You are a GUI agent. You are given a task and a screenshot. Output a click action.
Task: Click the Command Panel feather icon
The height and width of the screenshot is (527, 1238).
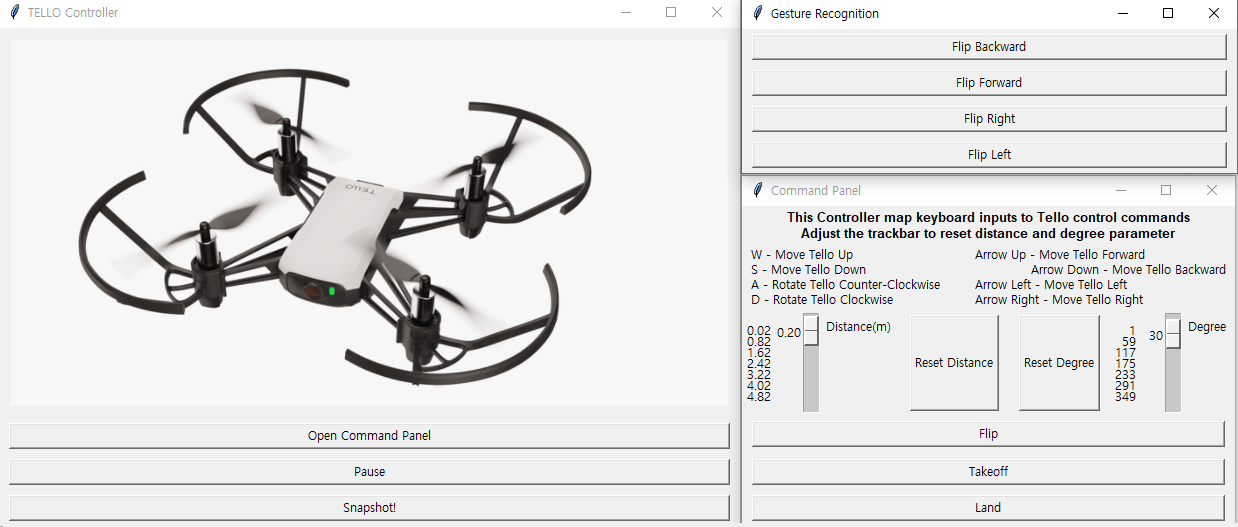759,190
